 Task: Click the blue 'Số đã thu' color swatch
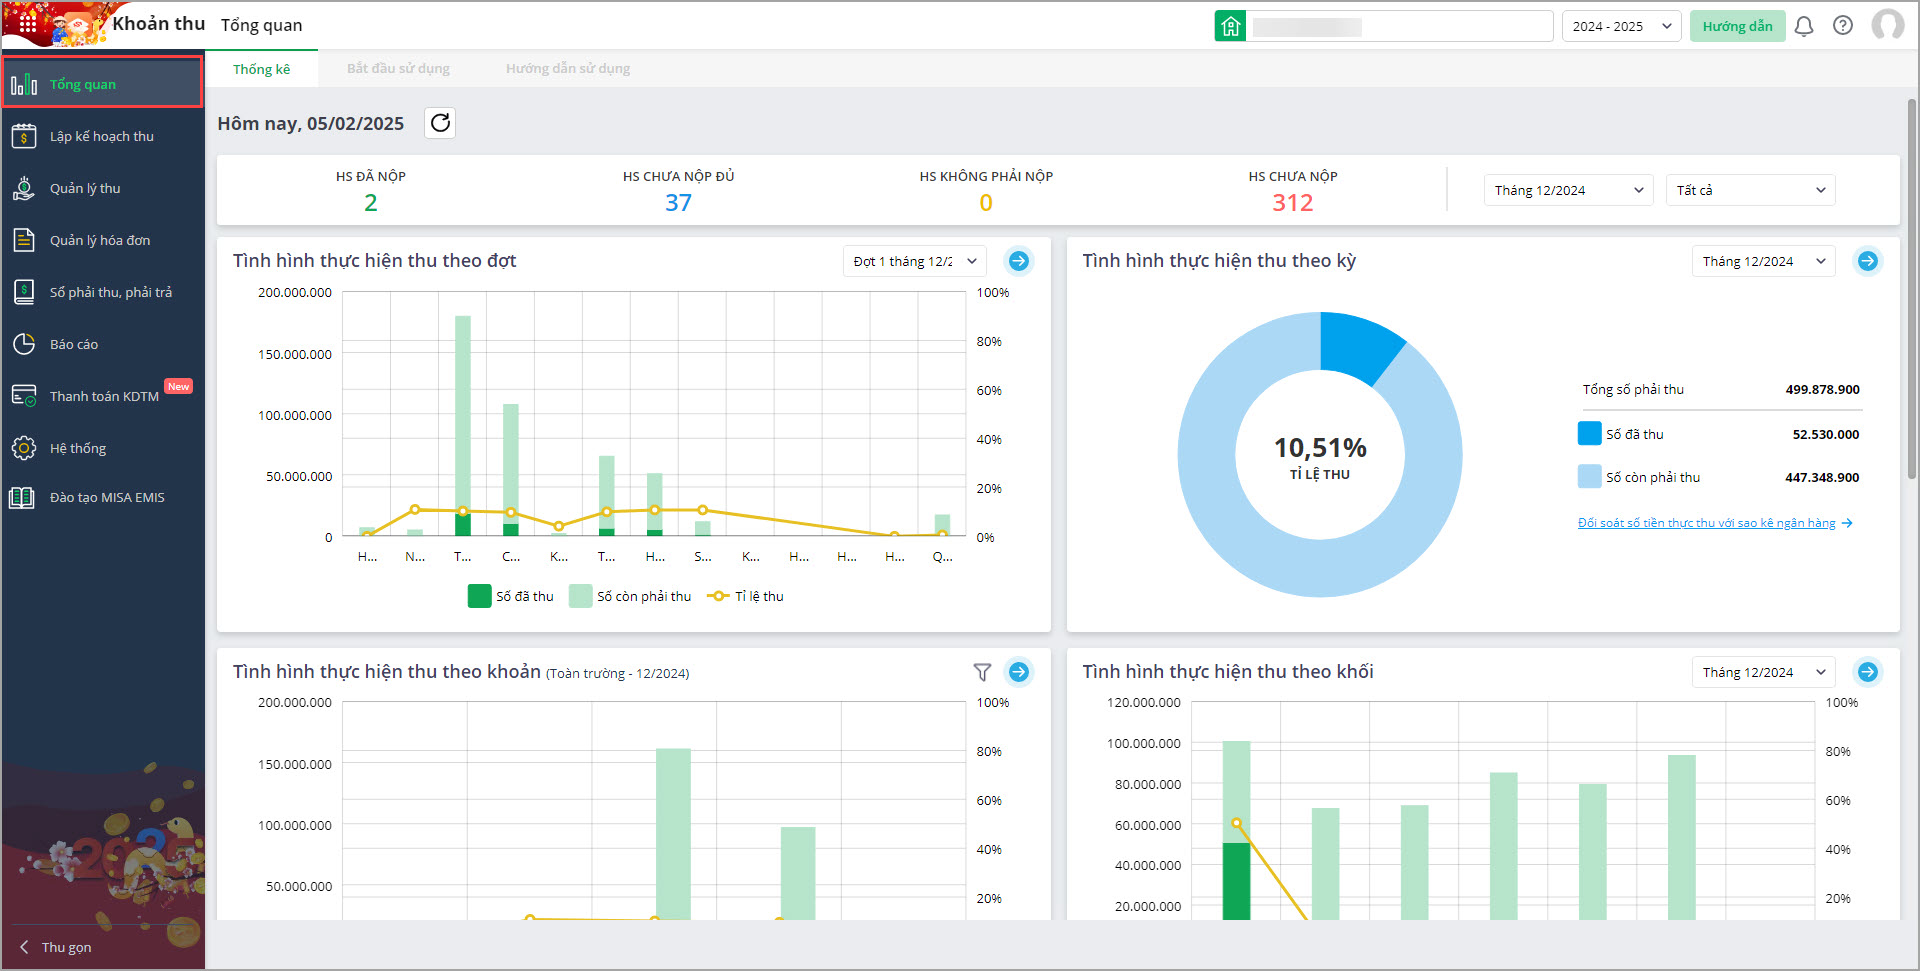tap(1589, 434)
